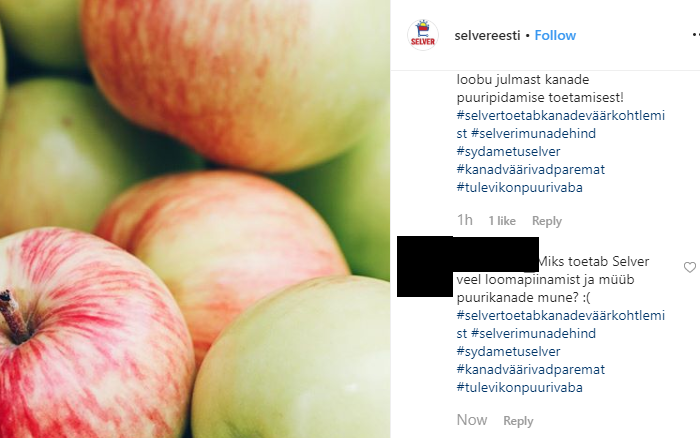Open #kanadväärivadparemat hashtag in second comment

530,370
